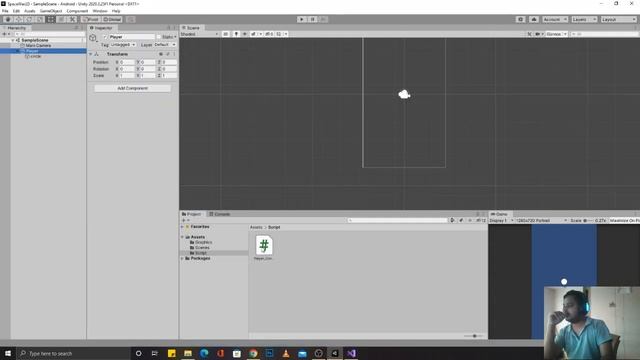This screenshot has width=640, height=360.
Task: Toggle the Global handle rotation button
Action: [x=112, y=19]
